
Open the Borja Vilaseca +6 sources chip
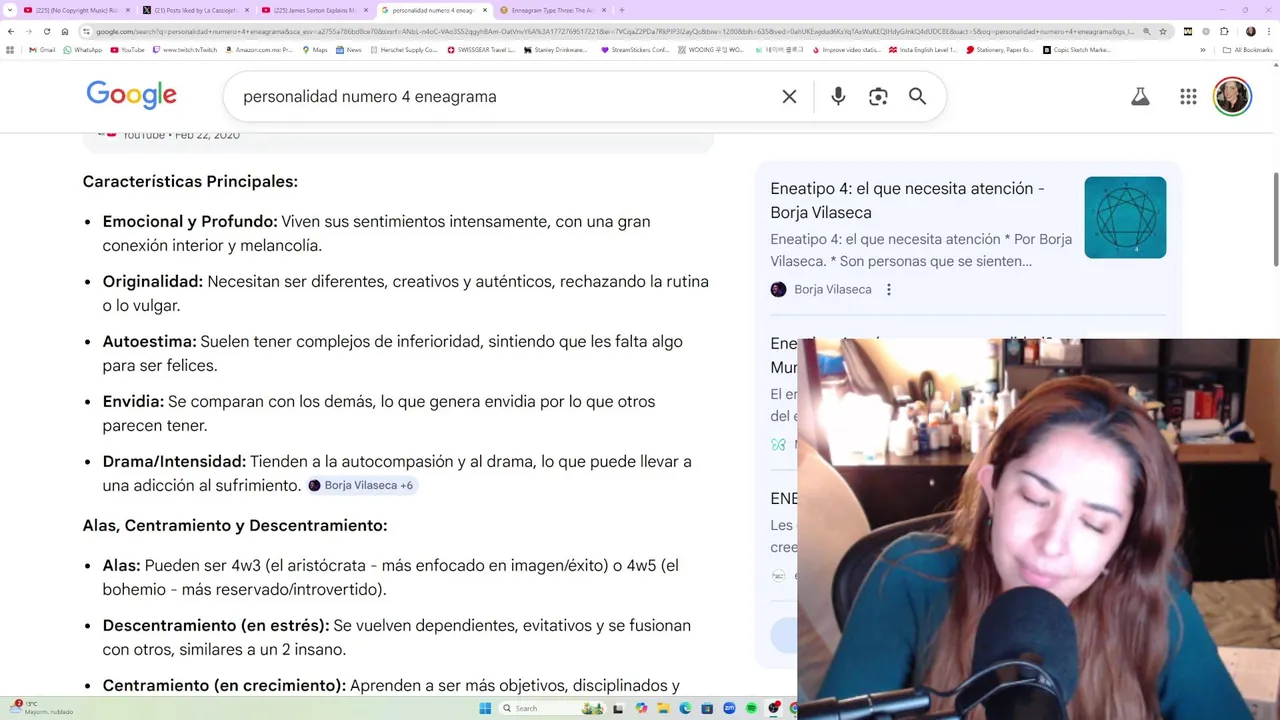point(361,486)
